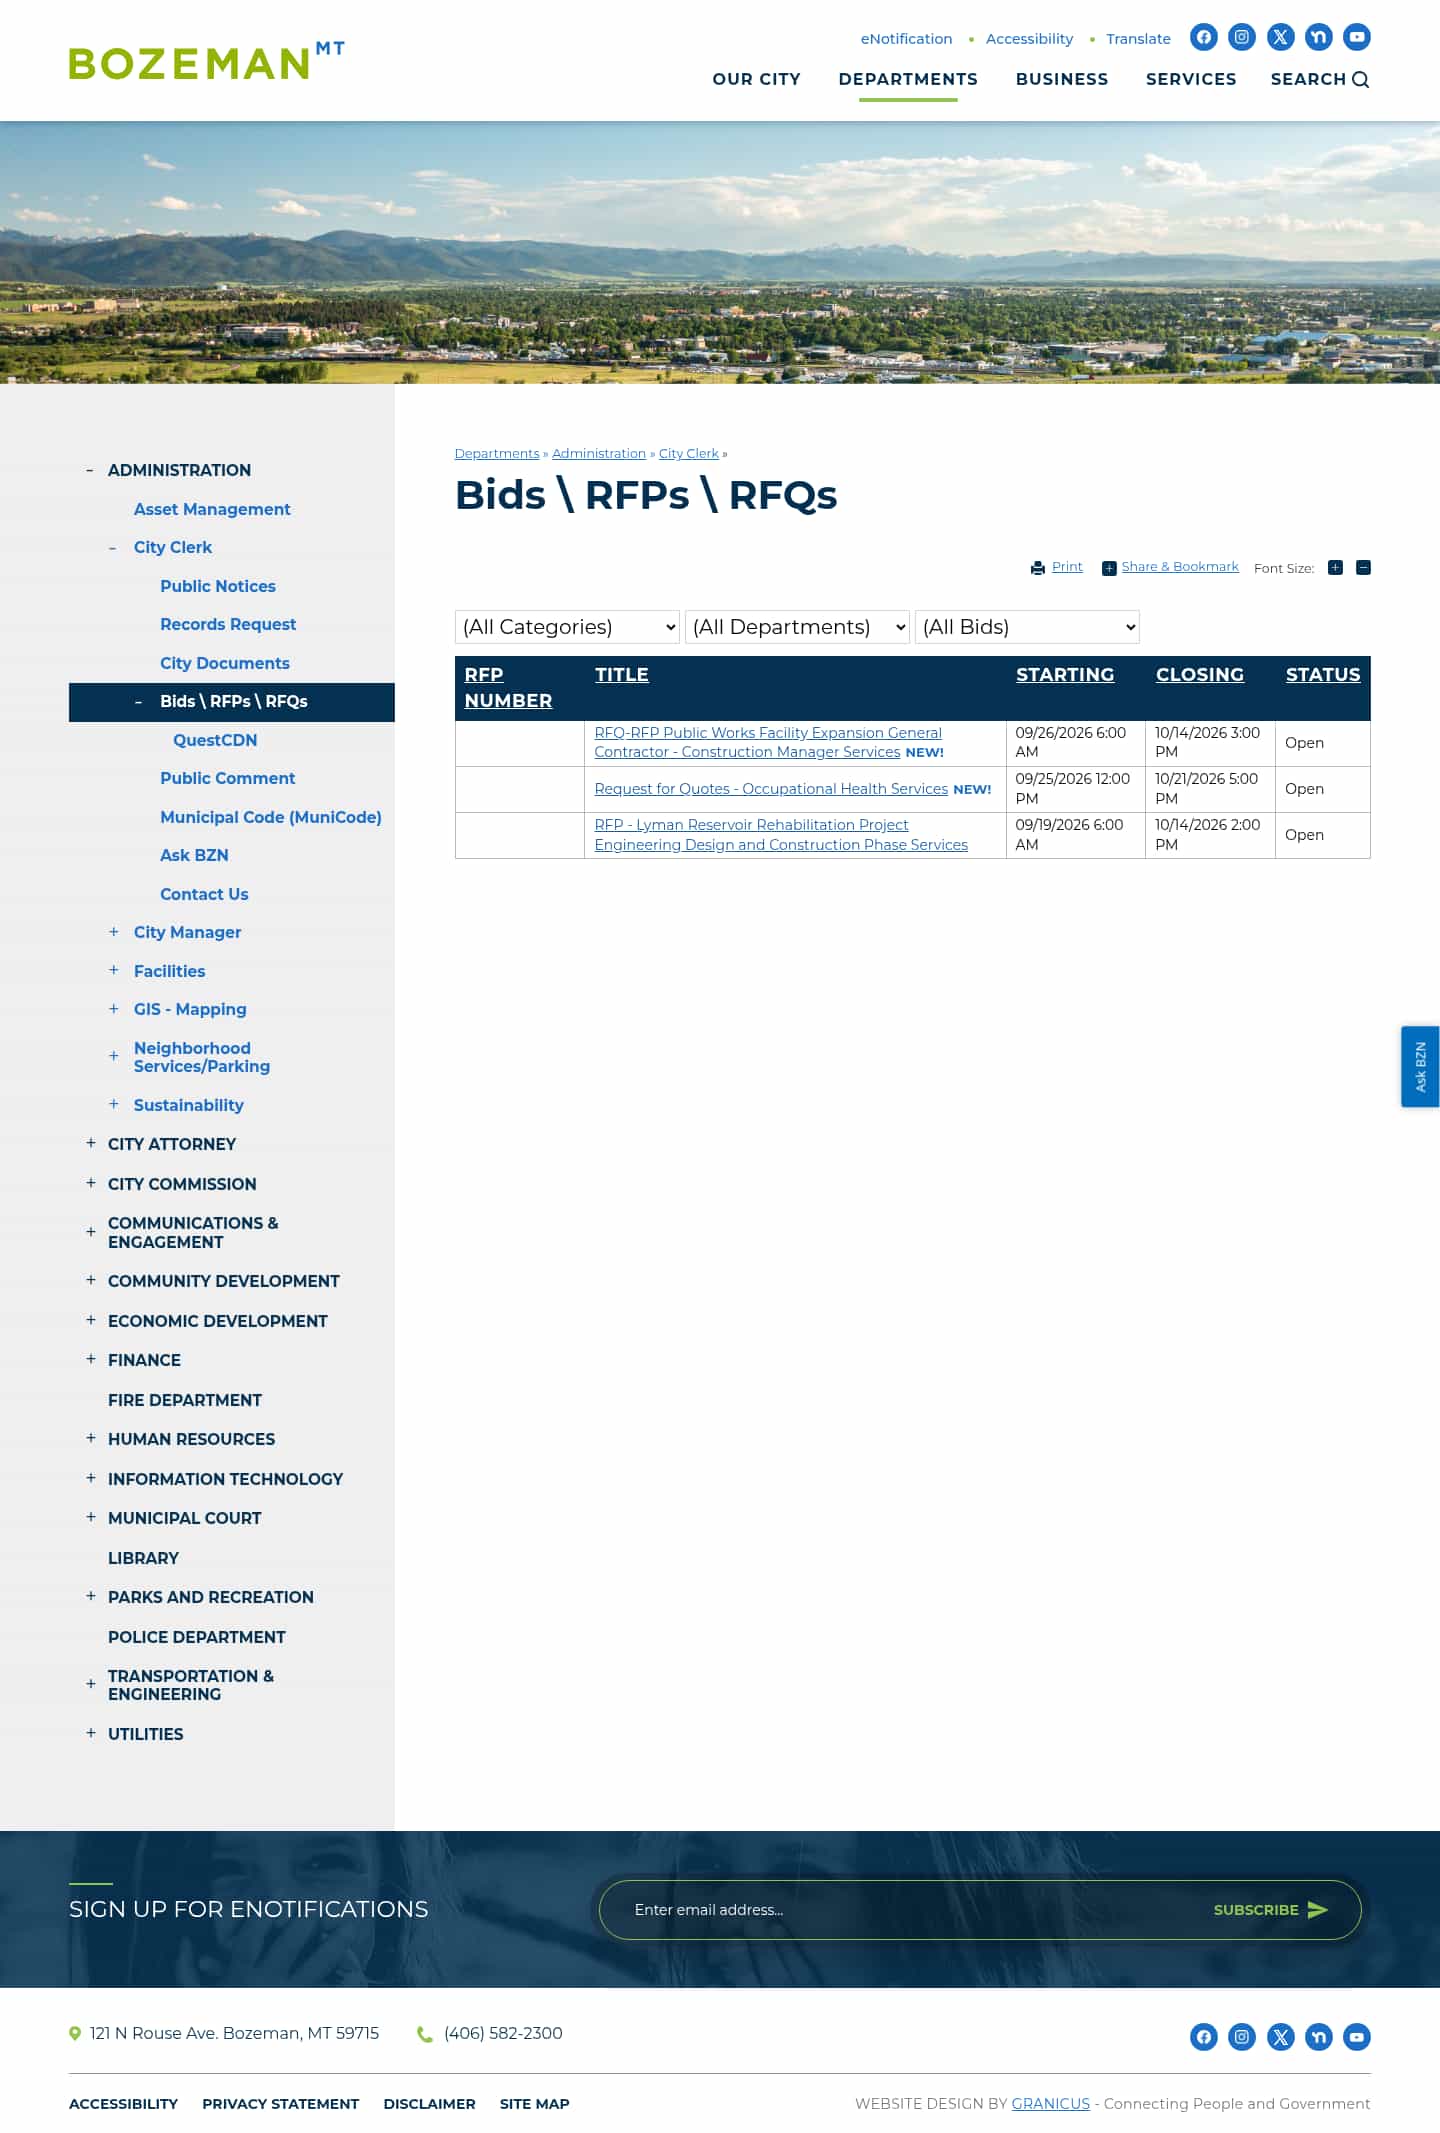Open the Business menu
This screenshot has height=2133, width=1440.
[x=1062, y=79]
